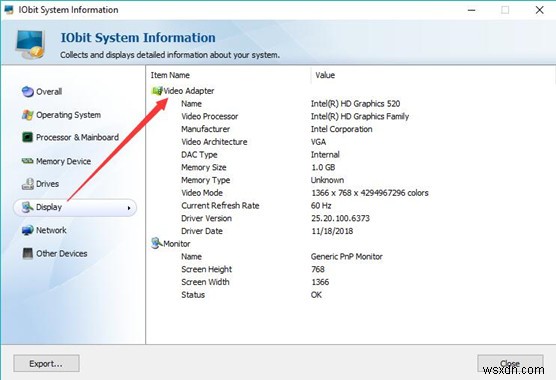Select the Screen Width row

point(205,282)
